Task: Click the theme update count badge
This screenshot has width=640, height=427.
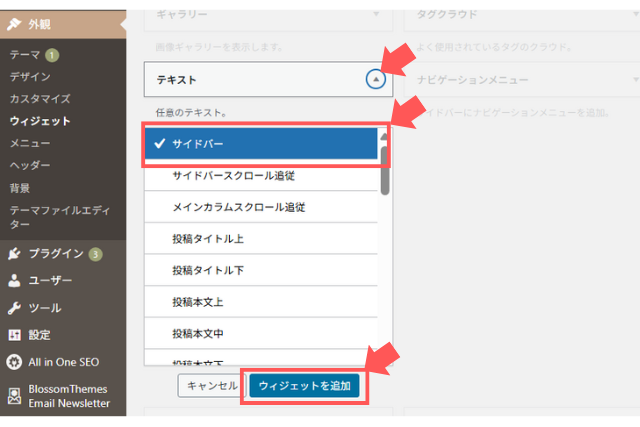Action: click(x=51, y=55)
